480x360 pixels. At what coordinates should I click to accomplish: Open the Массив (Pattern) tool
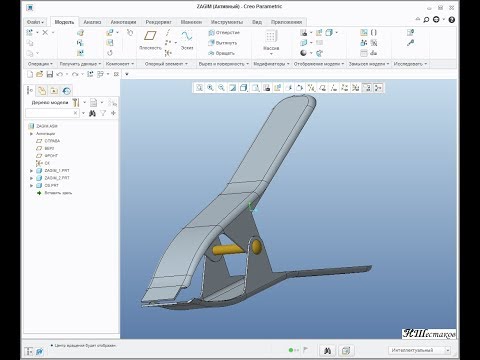[271, 41]
